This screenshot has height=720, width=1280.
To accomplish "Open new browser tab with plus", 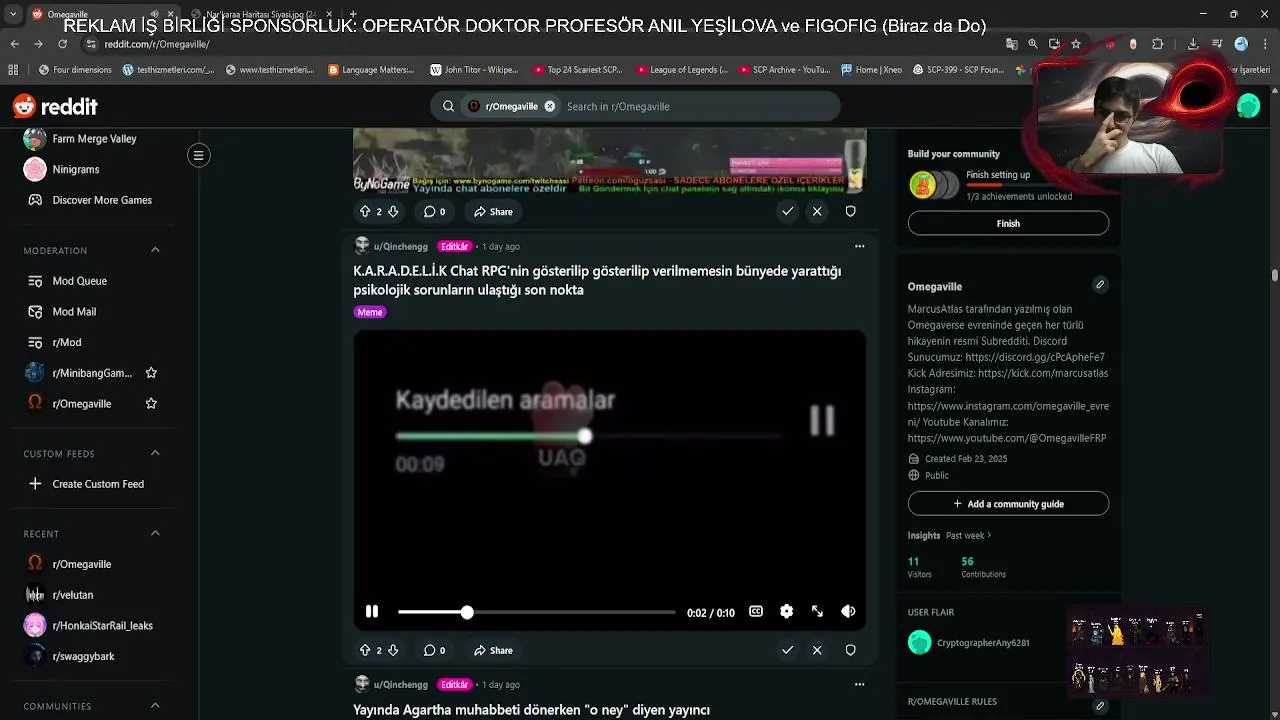I will [352, 14].
